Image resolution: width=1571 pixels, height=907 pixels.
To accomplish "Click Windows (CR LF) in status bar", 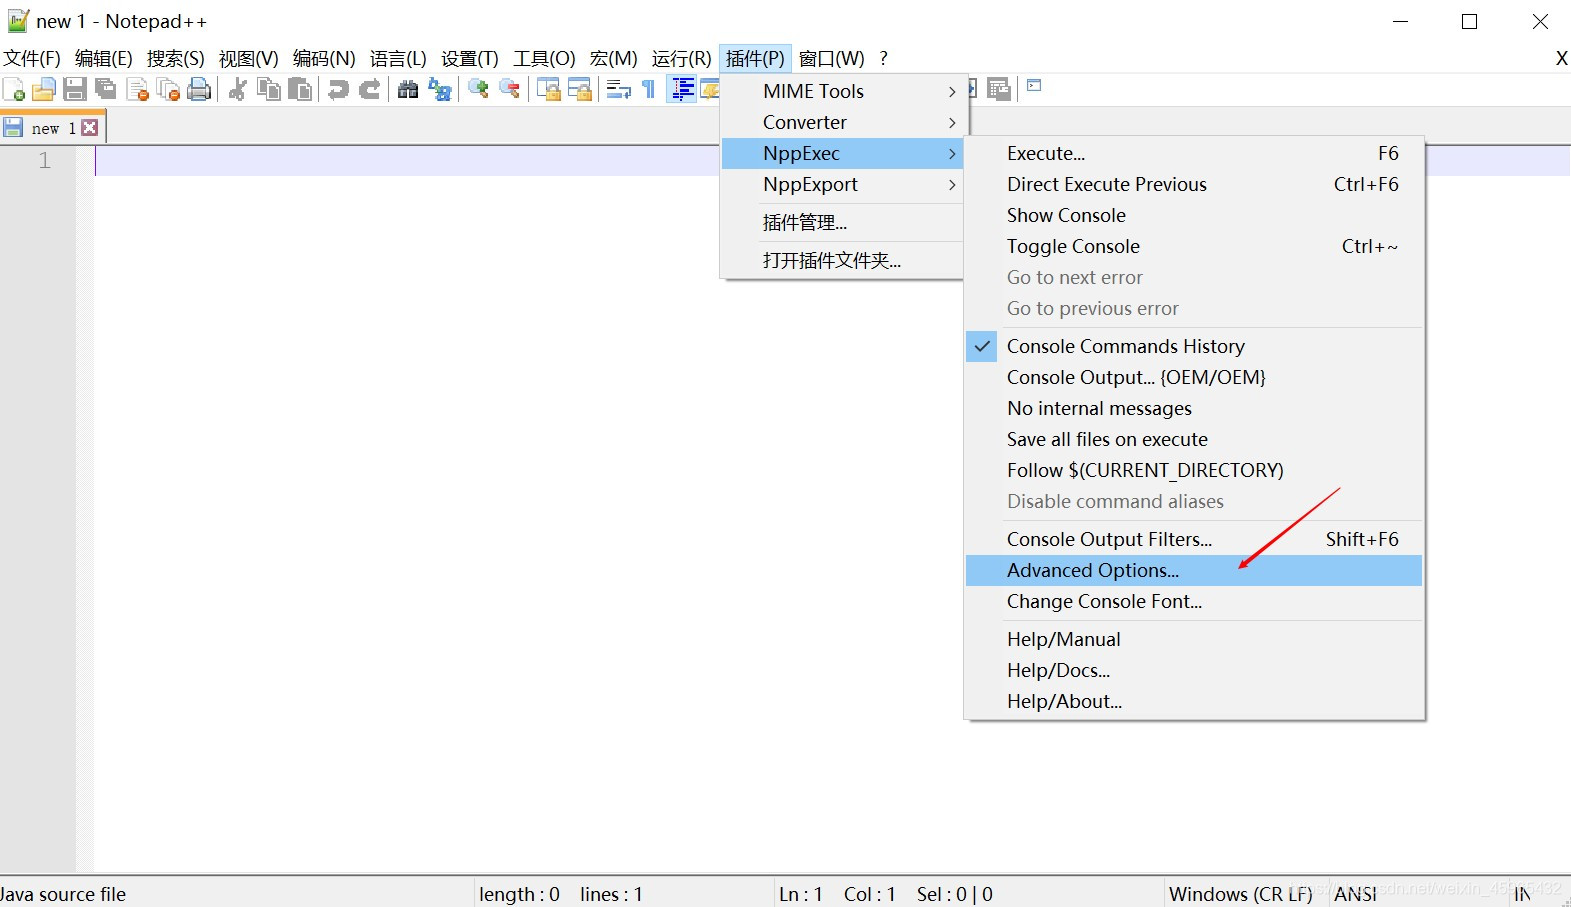I will click(x=1240, y=894).
